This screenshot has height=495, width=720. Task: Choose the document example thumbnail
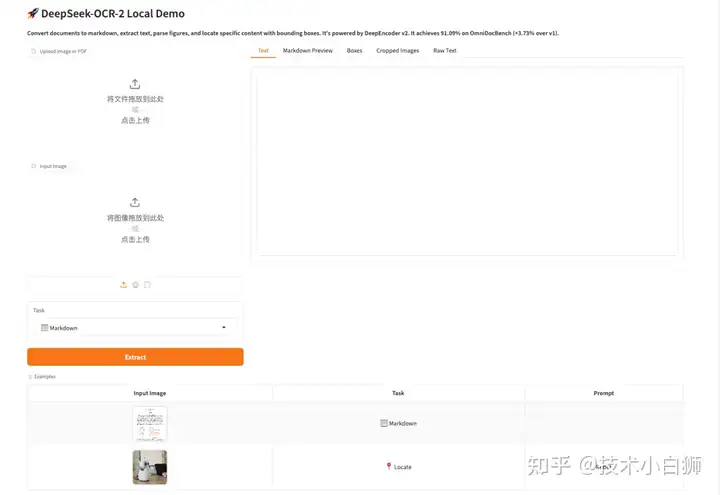pyautogui.click(x=150, y=423)
